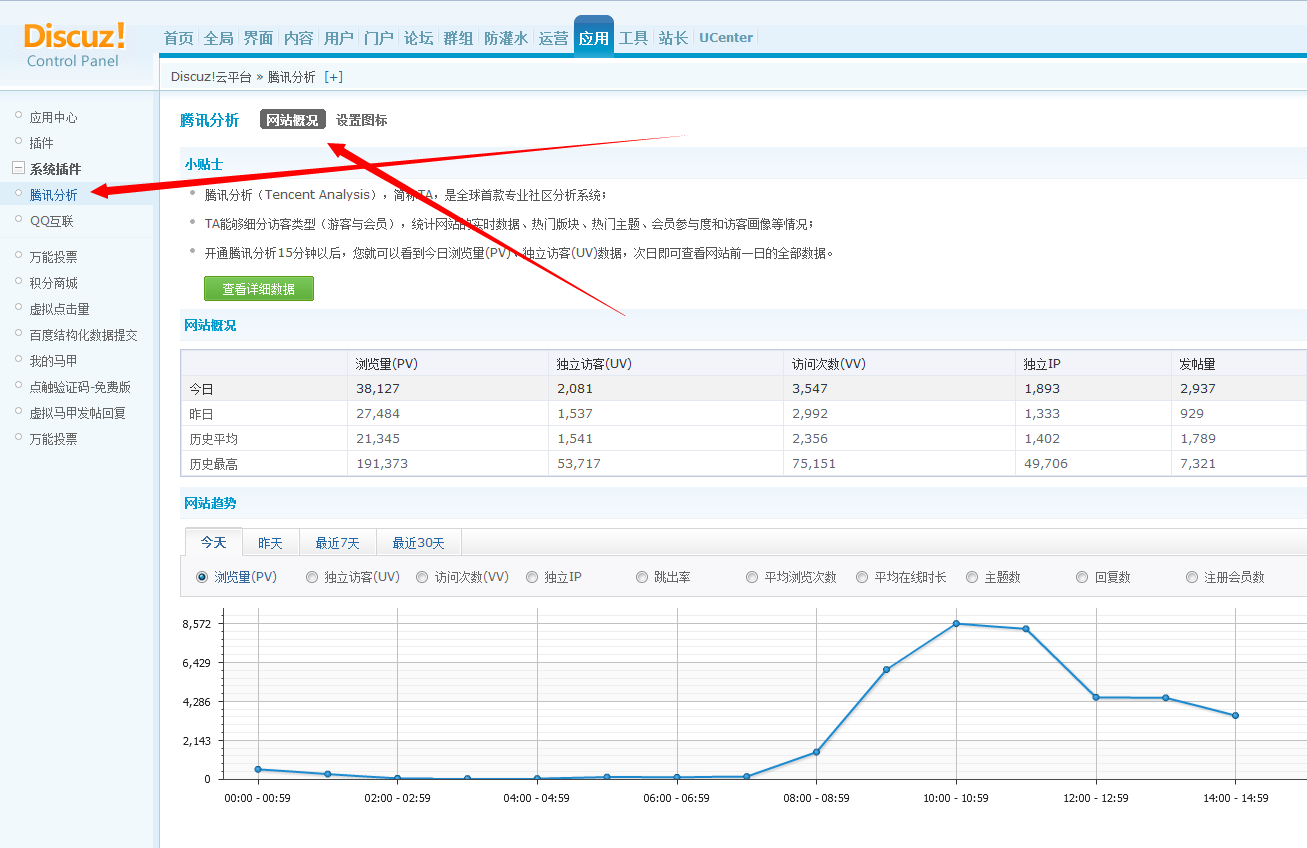The image size is (1307, 848).
Task: Open 虚拟点击量 in the sidebar
Action: pos(59,309)
